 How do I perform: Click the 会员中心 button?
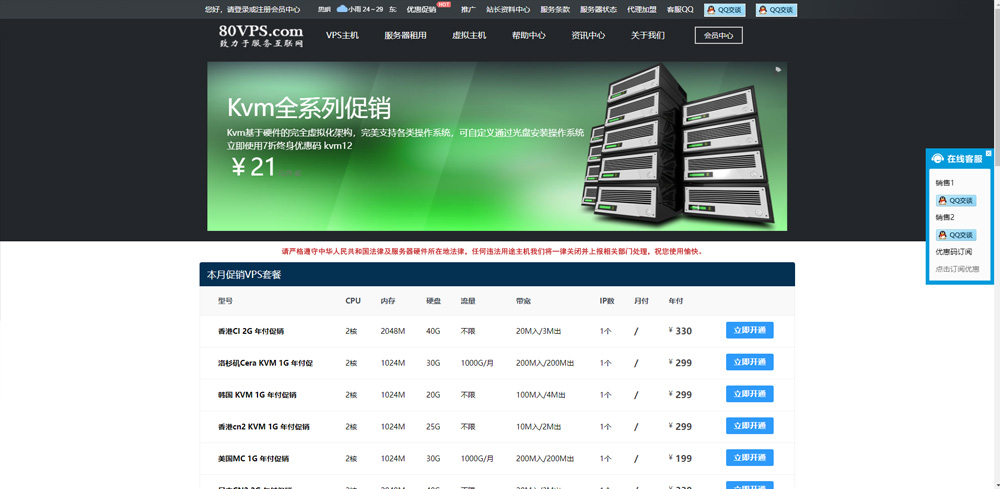point(718,35)
